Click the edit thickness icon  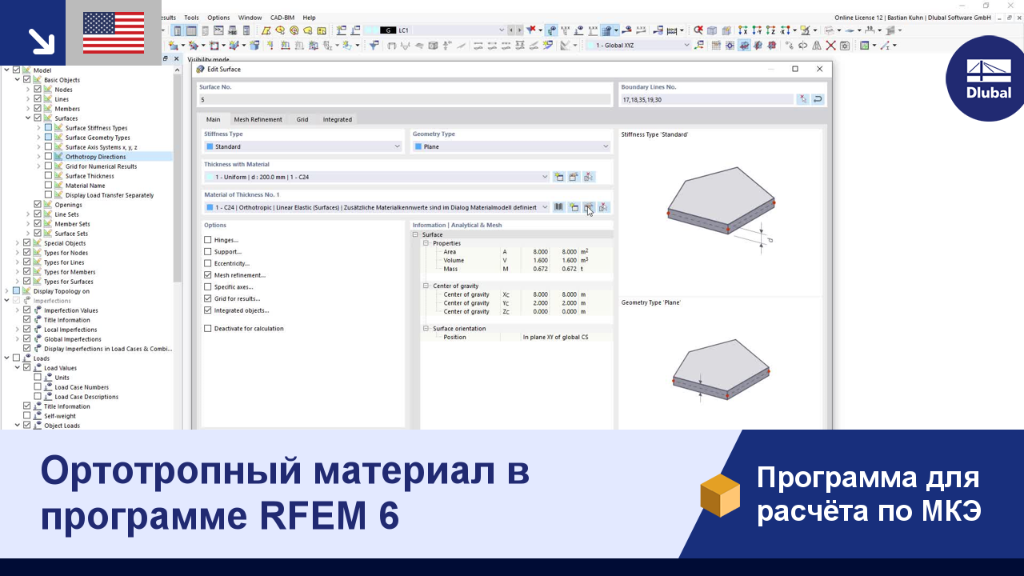[573, 177]
